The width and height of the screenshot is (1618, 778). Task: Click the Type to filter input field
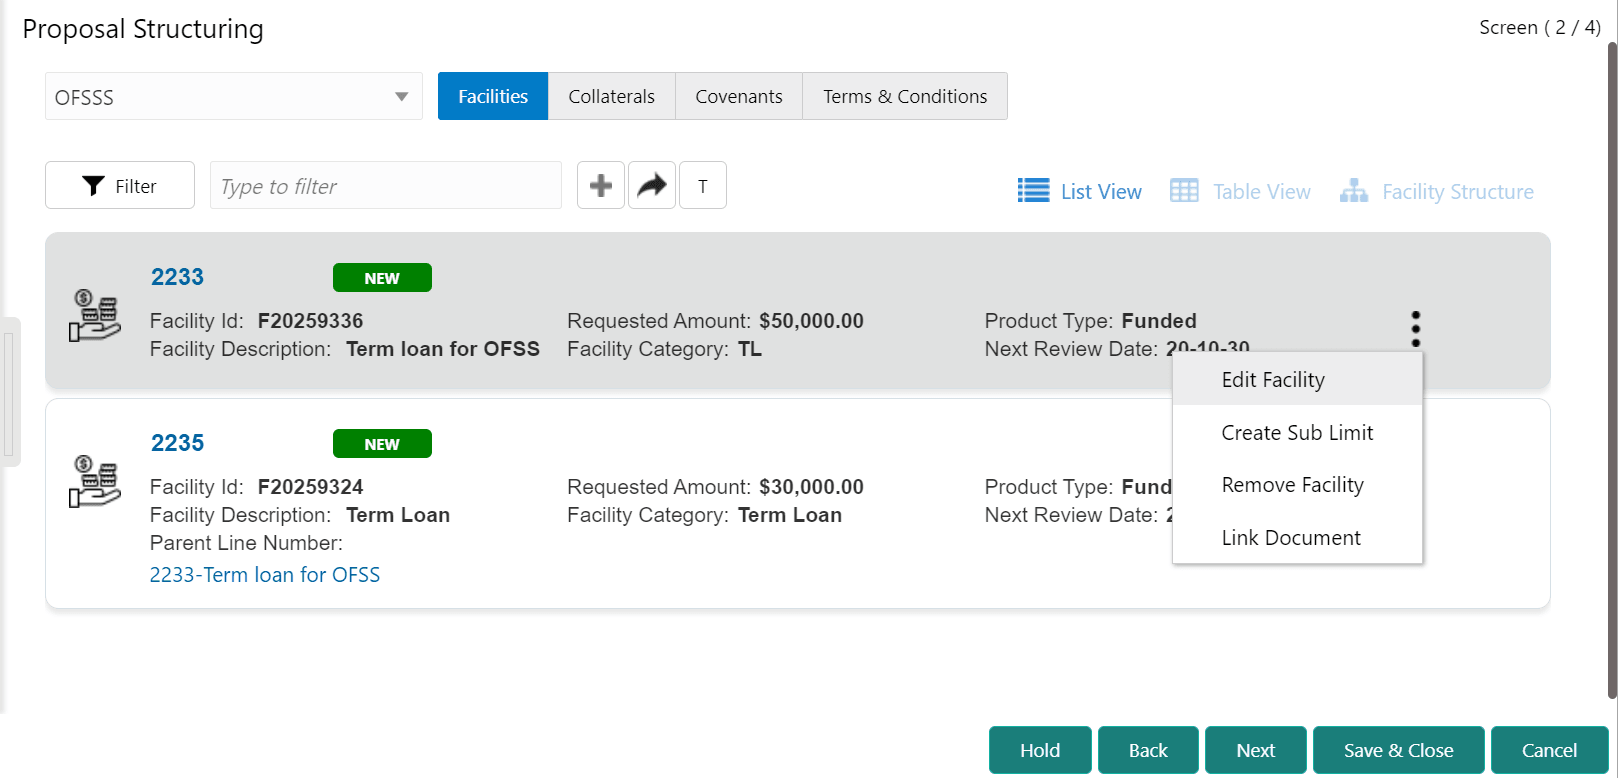click(x=385, y=186)
